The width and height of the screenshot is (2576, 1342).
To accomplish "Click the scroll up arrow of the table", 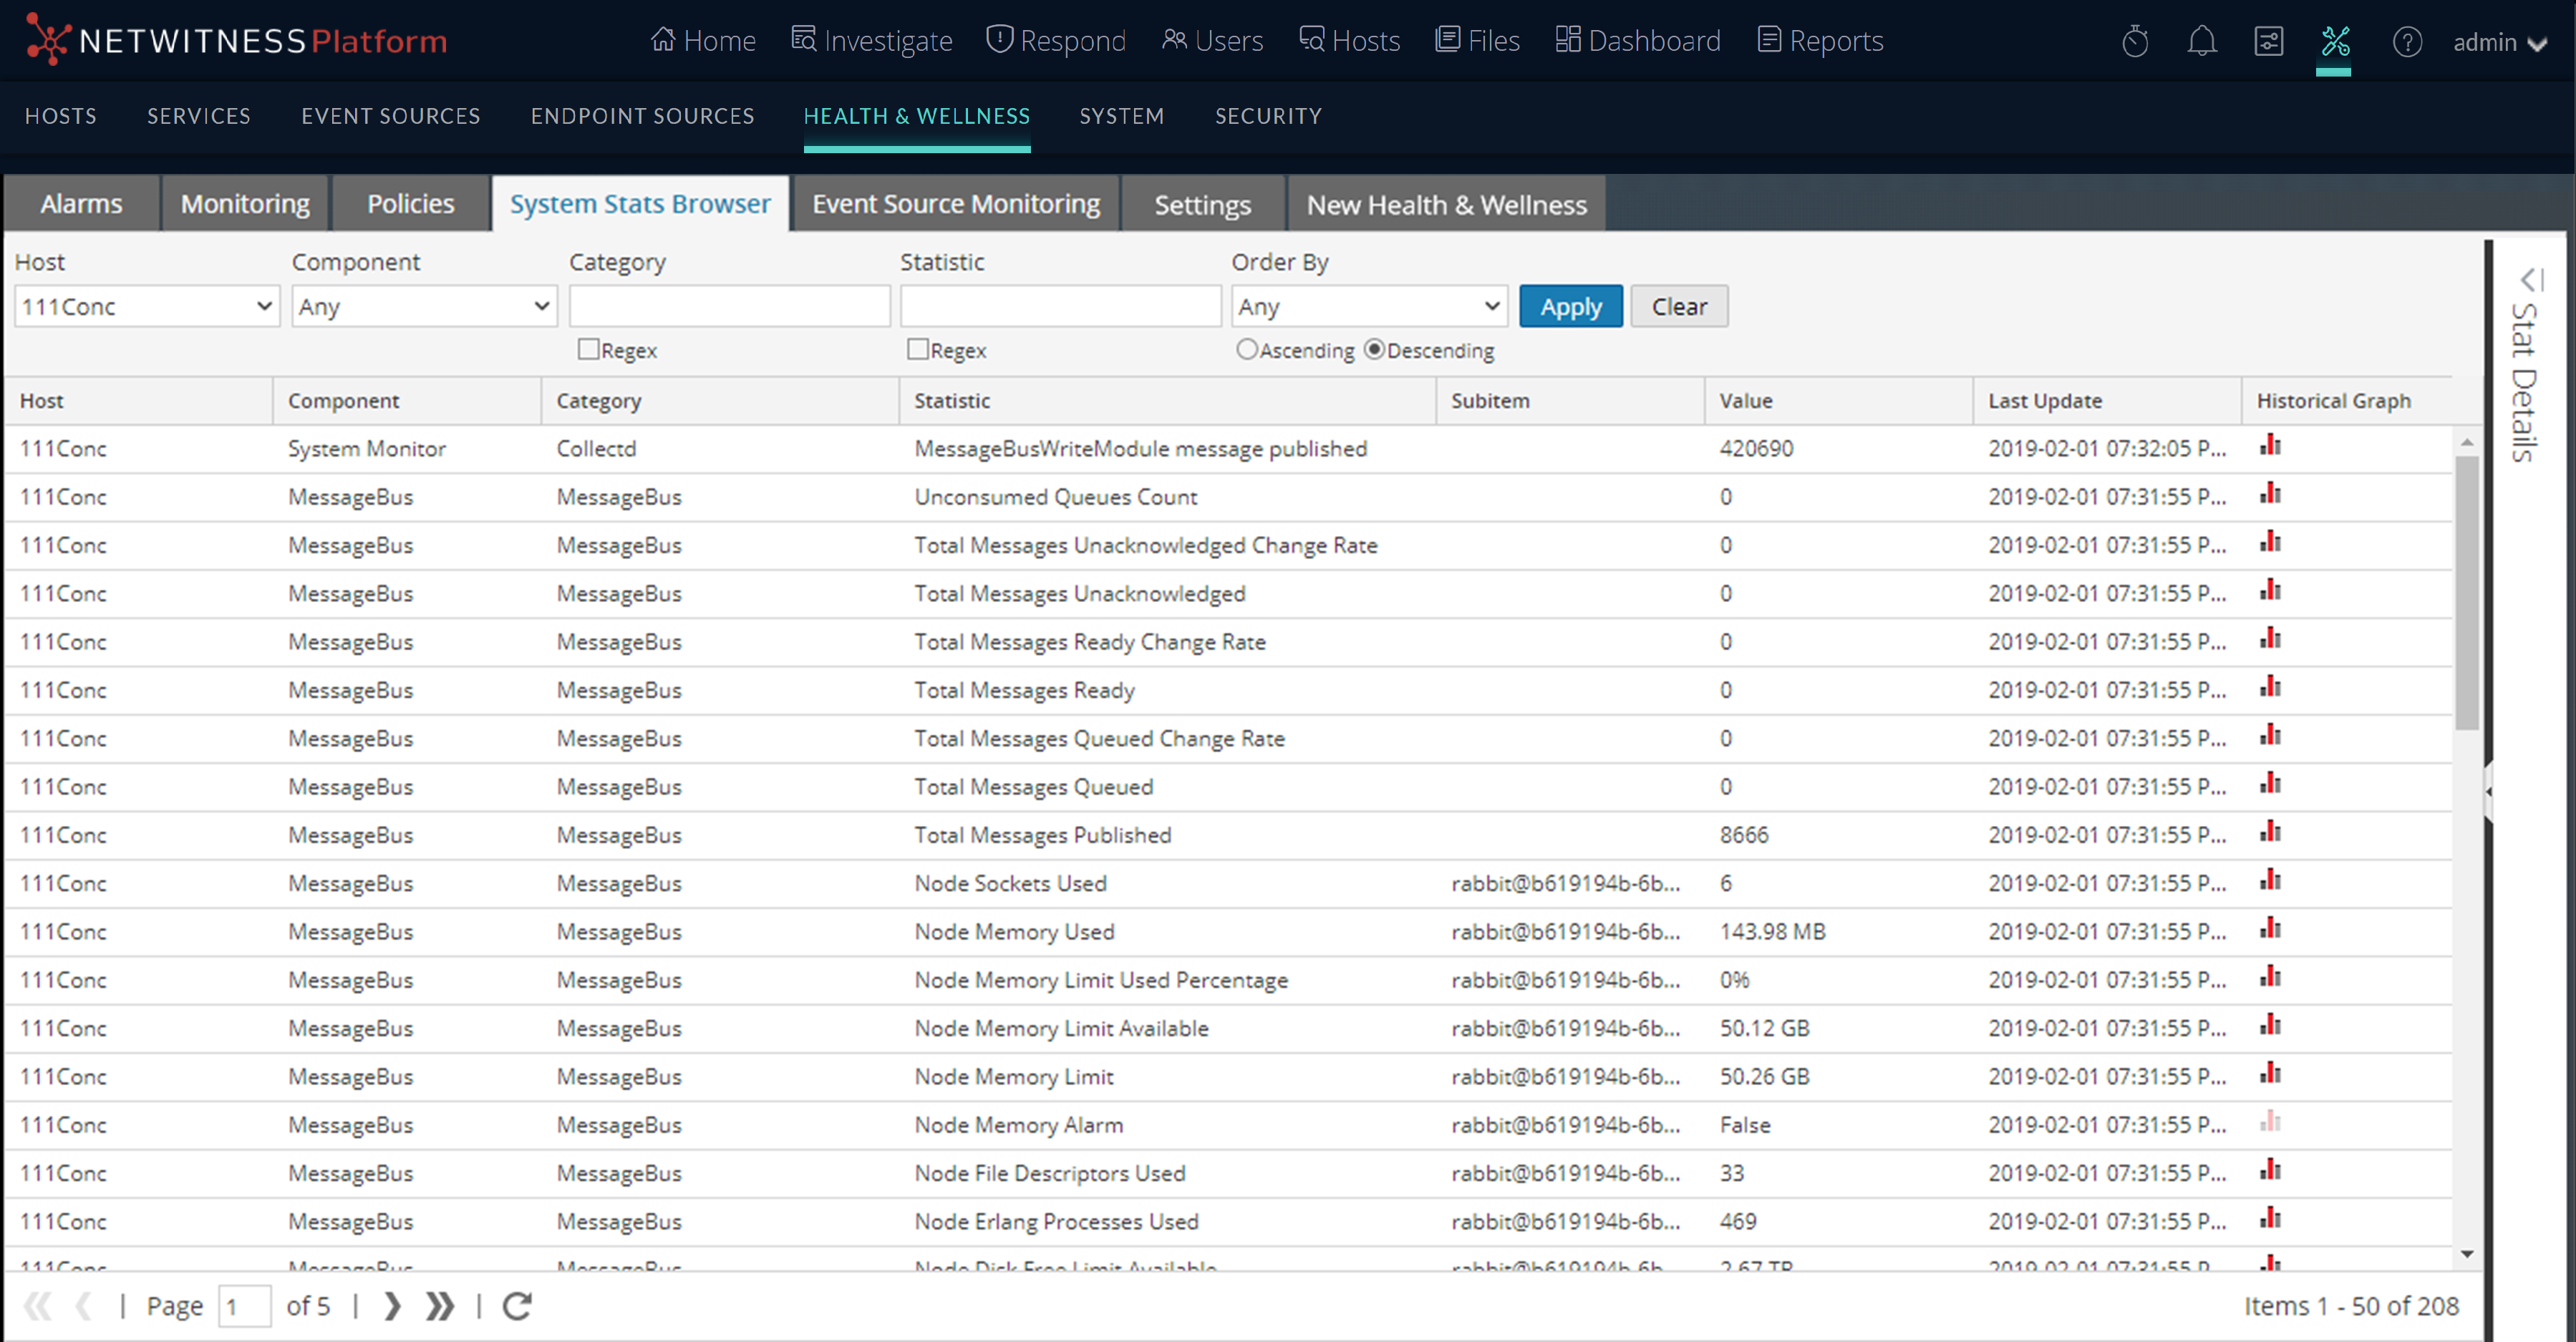I will tap(2466, 441).
